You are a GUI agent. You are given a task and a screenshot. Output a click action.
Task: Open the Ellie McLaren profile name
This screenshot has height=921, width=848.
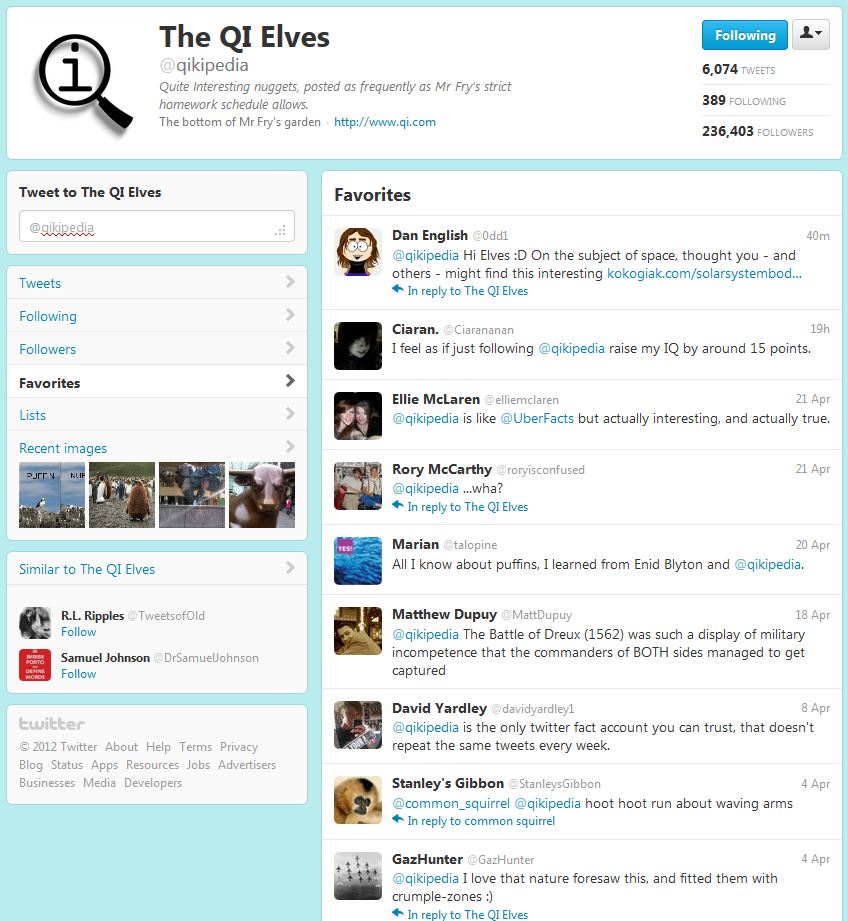436,399
